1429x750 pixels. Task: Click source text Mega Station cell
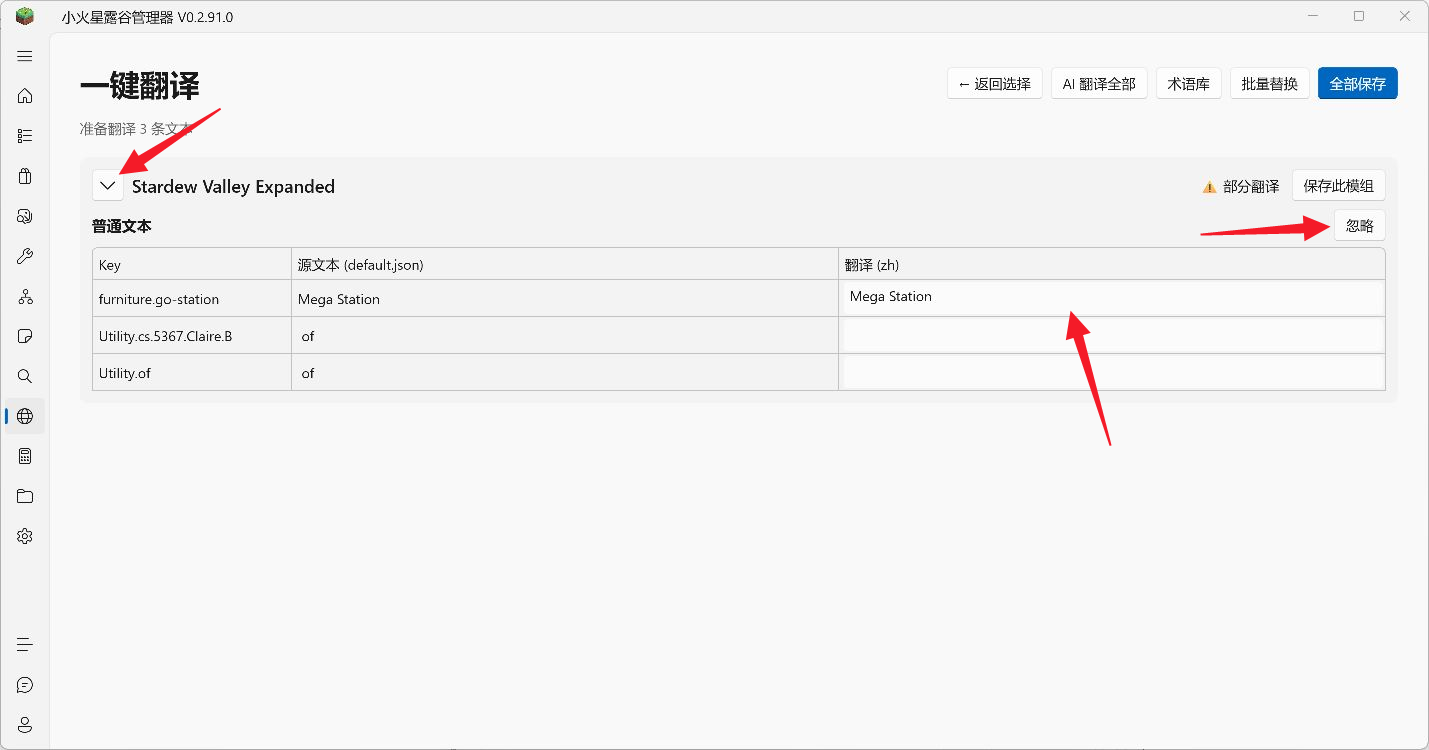[x=565, y=299]
